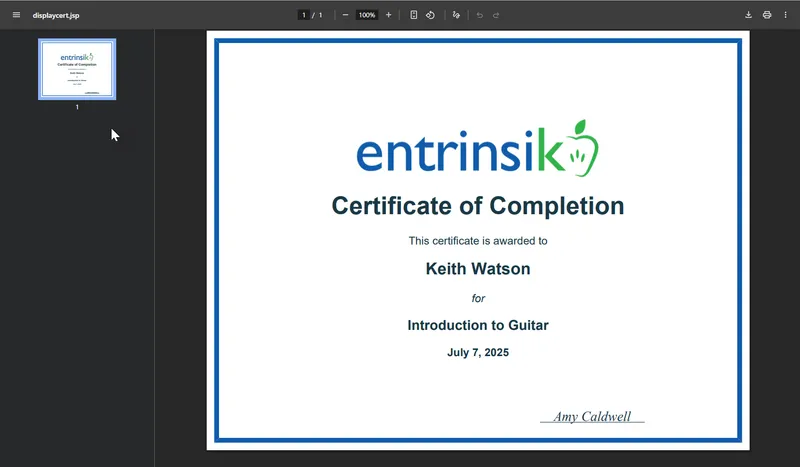The width and height of the screenshot is (800, 467).
Task: Click the italic 'for' text
Action: click(478, 298)
